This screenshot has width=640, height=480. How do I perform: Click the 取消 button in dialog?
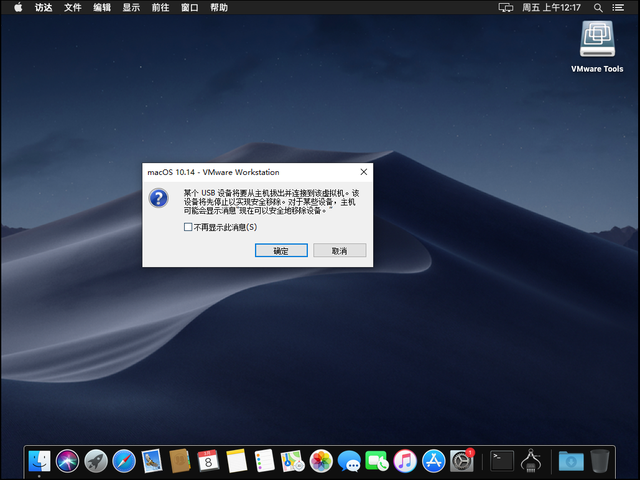point(340,251)
